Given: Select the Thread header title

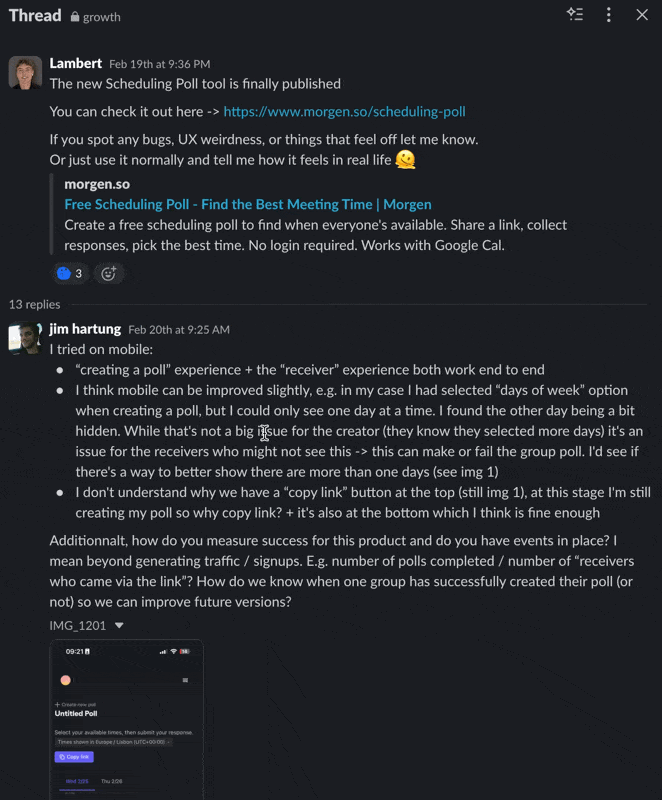Looking at the screenshot, I should (34, 15).
